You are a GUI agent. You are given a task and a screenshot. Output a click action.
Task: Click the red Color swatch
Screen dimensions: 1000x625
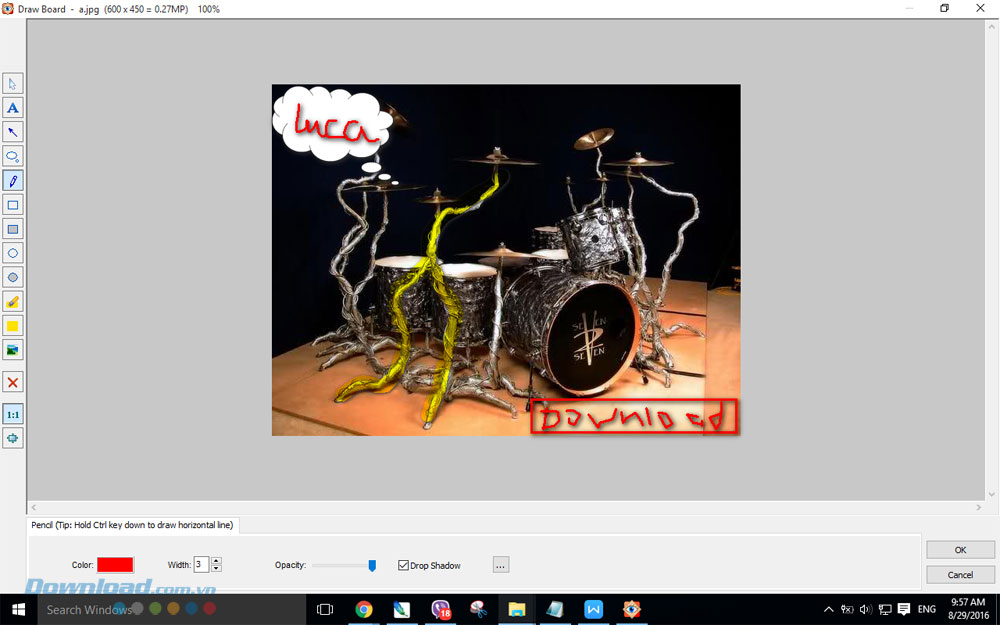(115, 565)
